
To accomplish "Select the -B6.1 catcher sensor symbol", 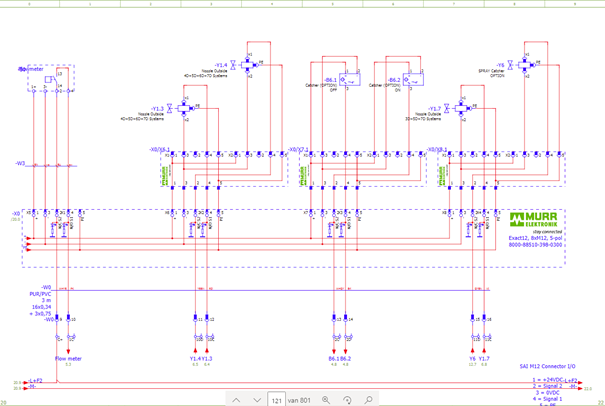I will [346, 80].
